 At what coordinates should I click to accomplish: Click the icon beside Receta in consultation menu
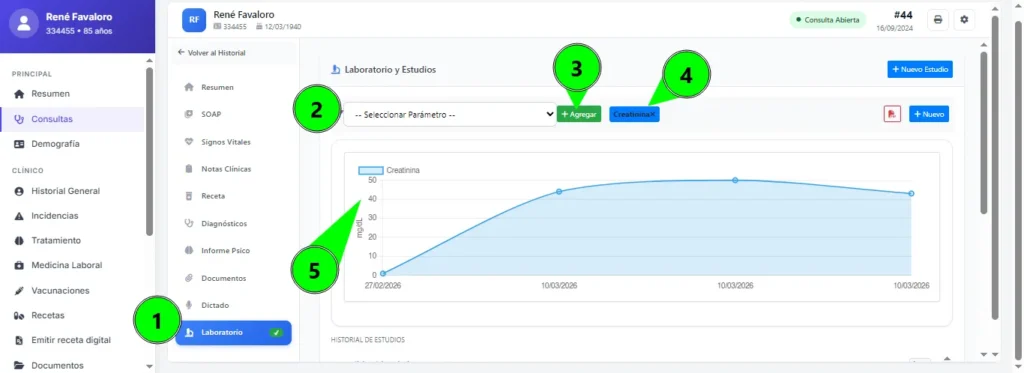tap(189, 196)
